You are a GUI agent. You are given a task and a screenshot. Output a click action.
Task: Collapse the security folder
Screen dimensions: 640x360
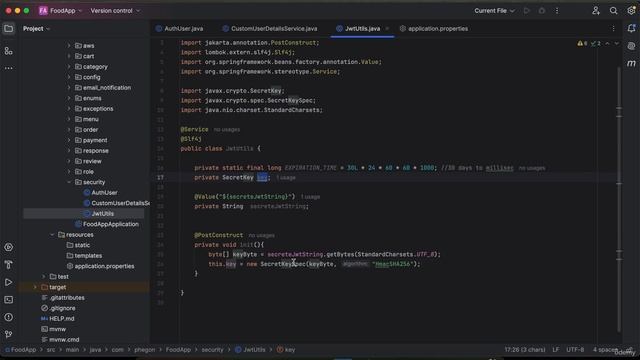69,182
